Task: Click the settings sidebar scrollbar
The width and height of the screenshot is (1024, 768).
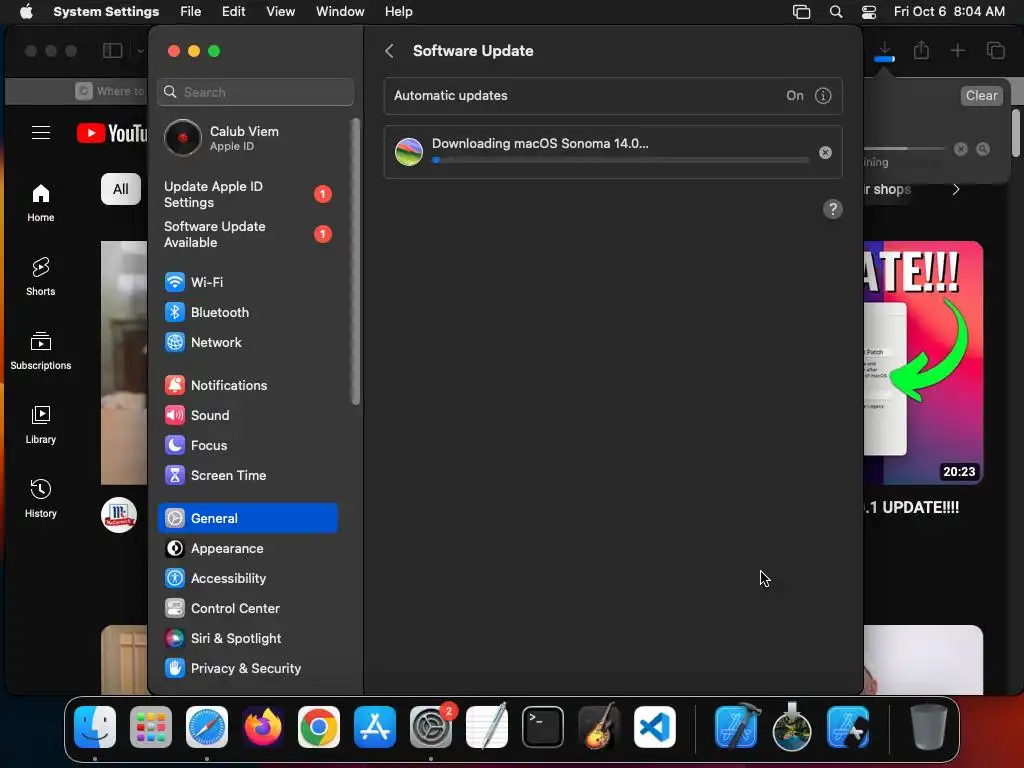Action: (x=356, y=261)
